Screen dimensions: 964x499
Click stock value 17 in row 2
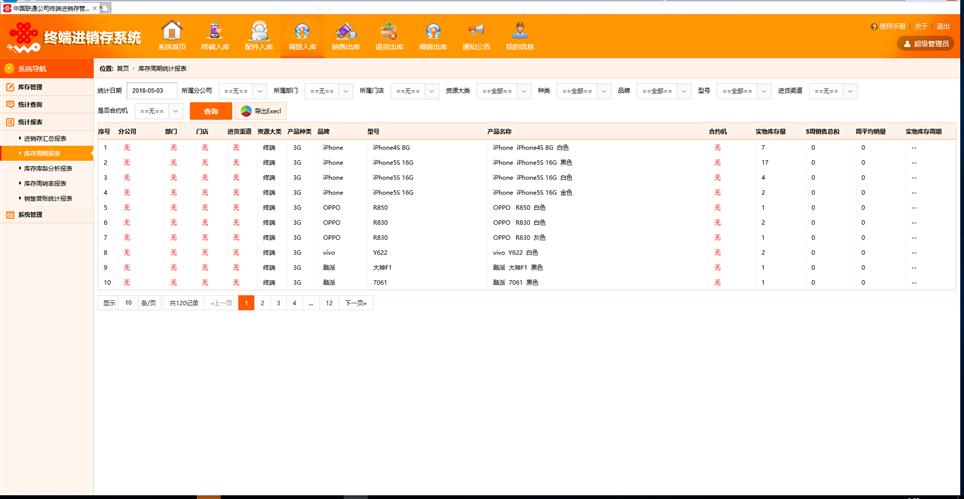click(x=765, y=163)
